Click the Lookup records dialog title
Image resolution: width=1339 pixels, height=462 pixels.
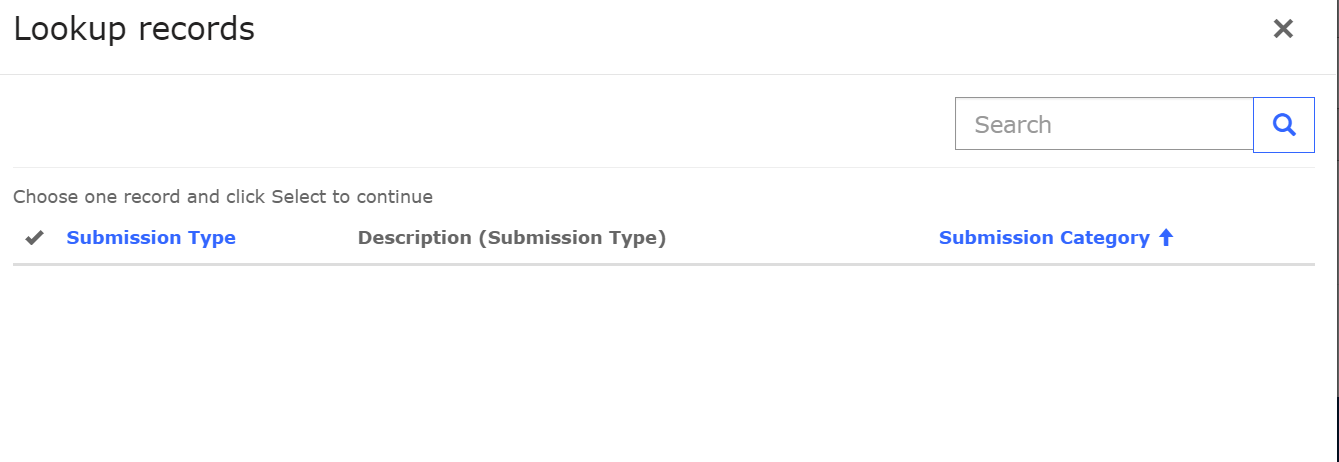coord(134,30)
